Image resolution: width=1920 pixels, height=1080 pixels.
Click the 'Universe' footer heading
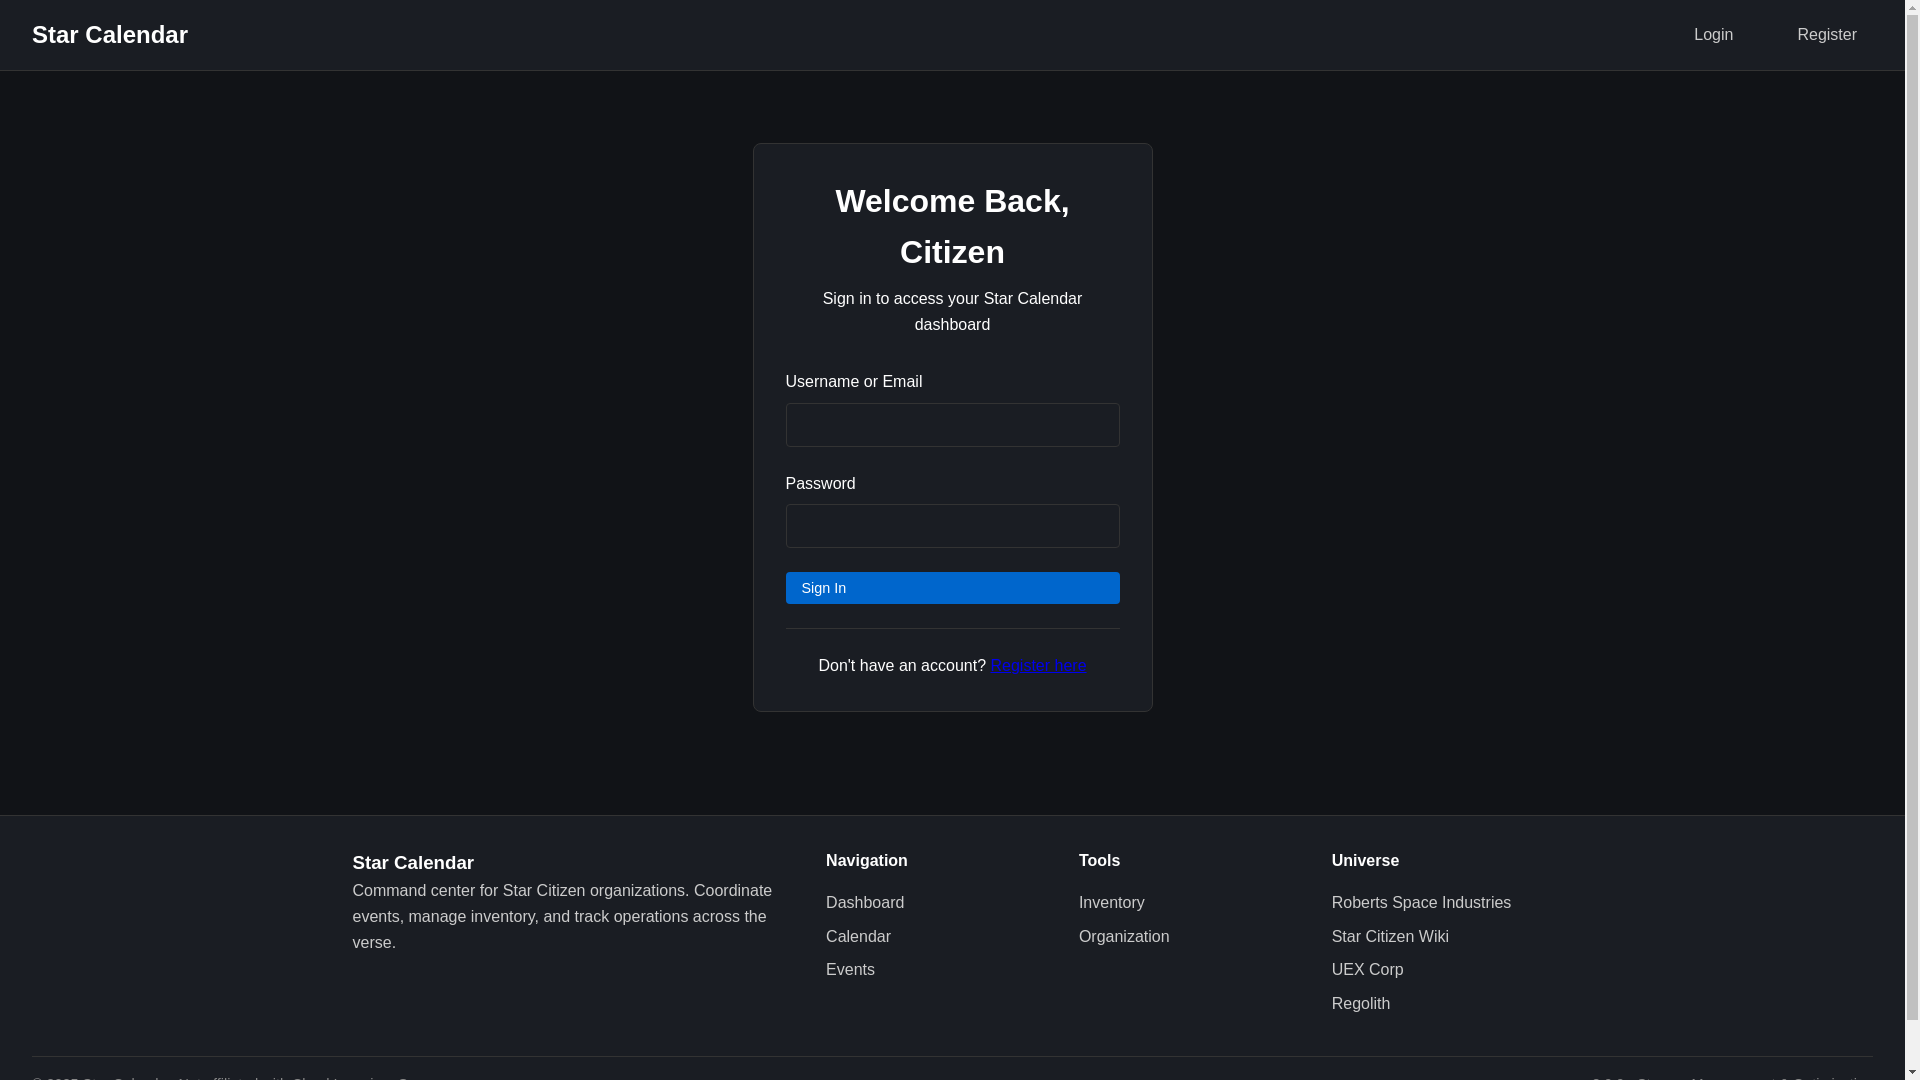coord(1365,861)
